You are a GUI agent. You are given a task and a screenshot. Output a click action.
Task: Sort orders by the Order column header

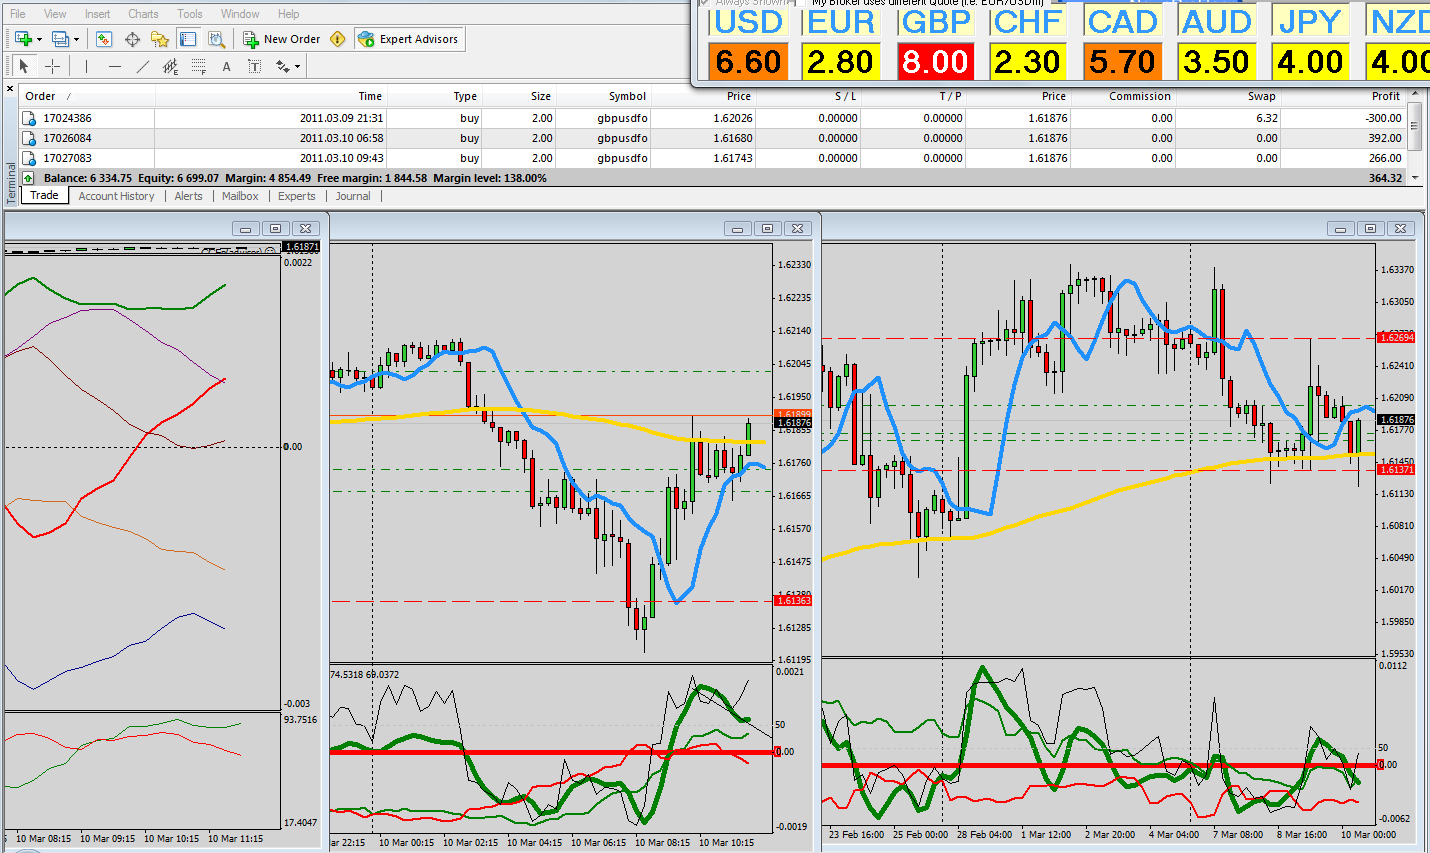[86, 96]
